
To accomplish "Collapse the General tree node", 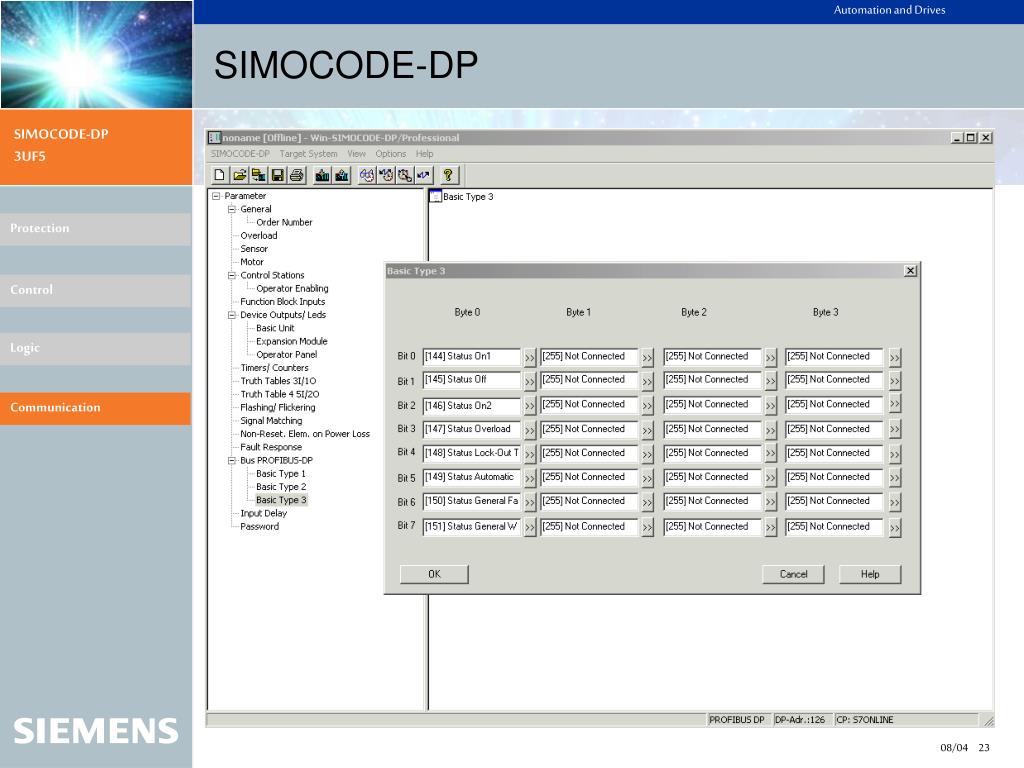I will coord(232,209).
